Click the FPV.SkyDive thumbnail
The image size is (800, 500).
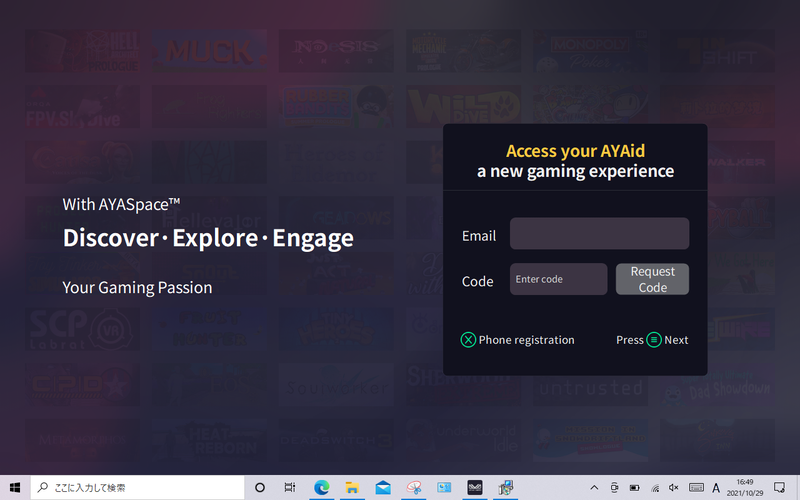83,106
